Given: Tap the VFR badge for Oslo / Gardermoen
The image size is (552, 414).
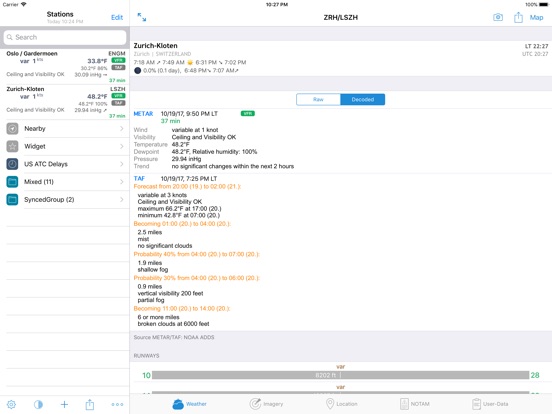Looking at the screenshot, I should pos(118,60).
